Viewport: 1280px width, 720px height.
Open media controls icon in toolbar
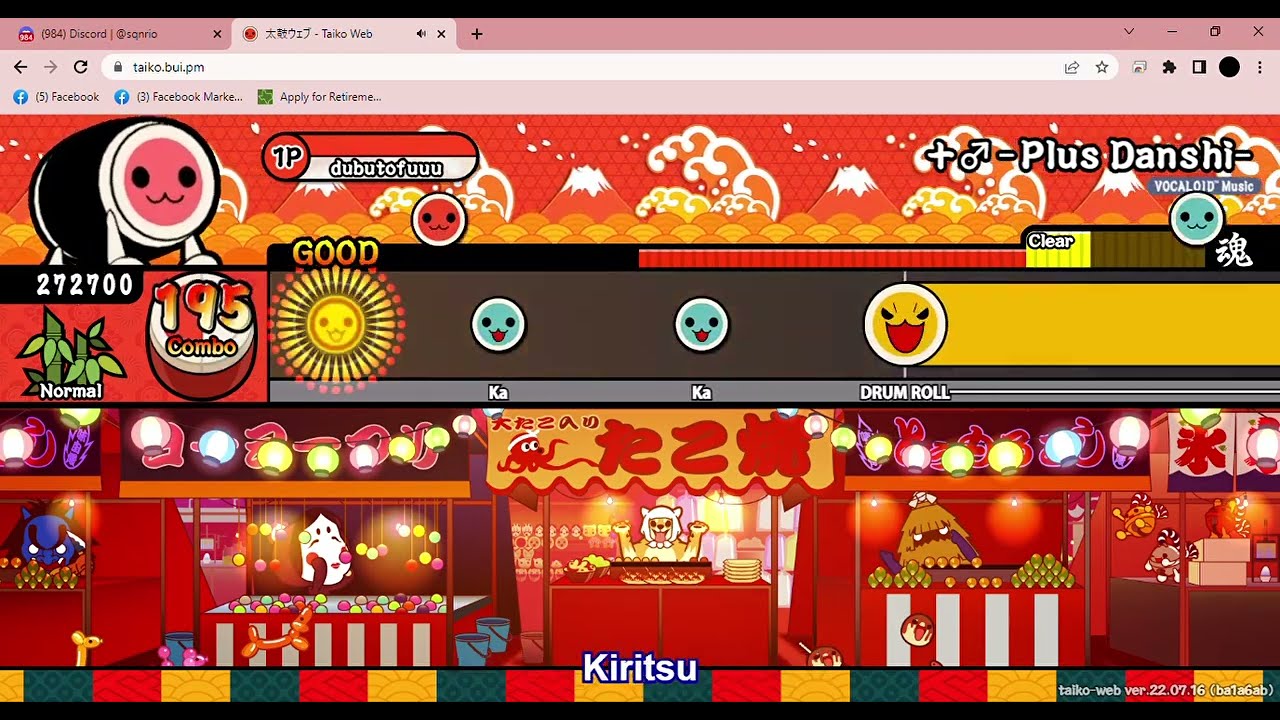point(1139,67)
